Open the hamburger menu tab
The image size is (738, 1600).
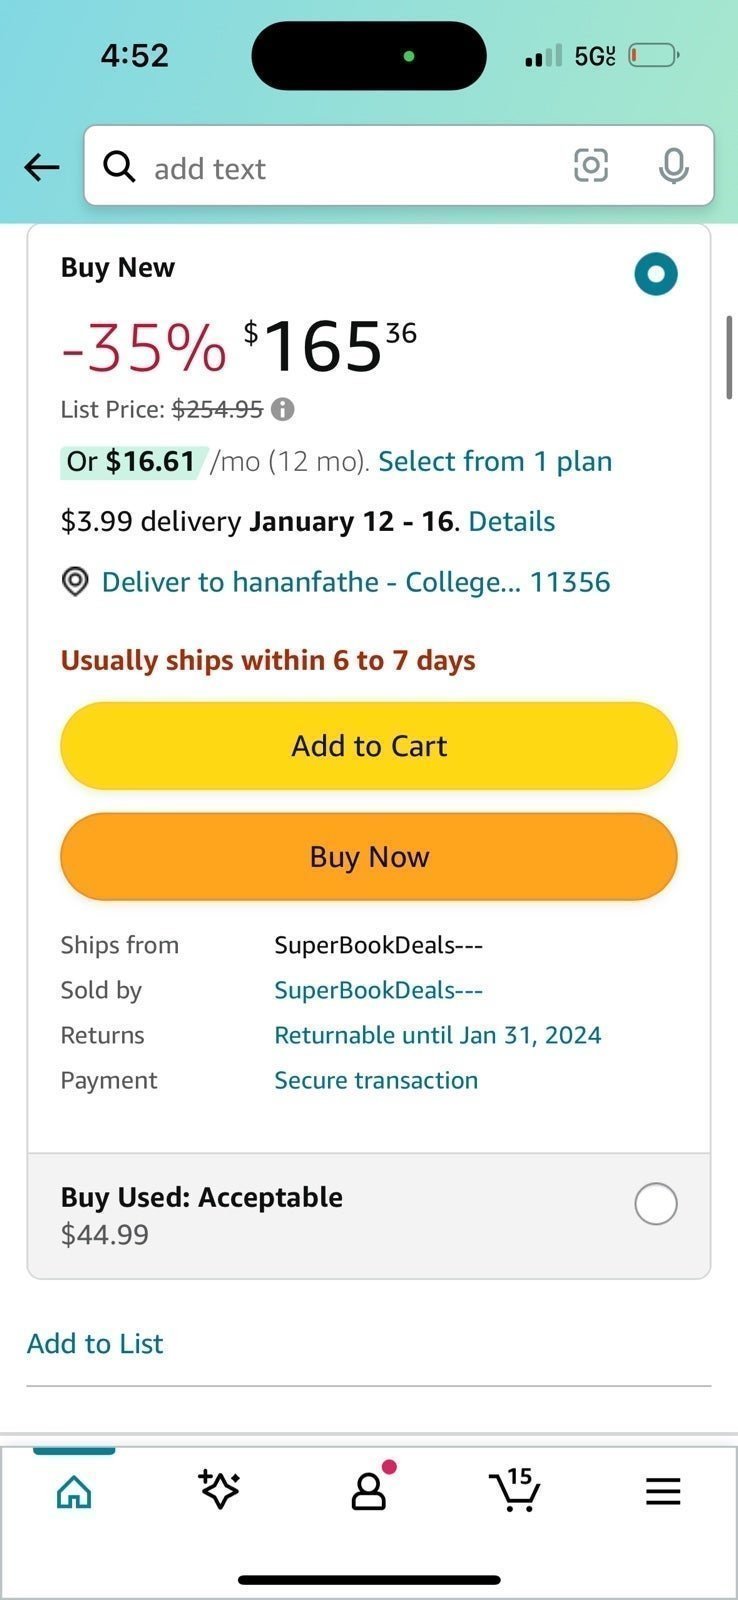[663, 1491]
